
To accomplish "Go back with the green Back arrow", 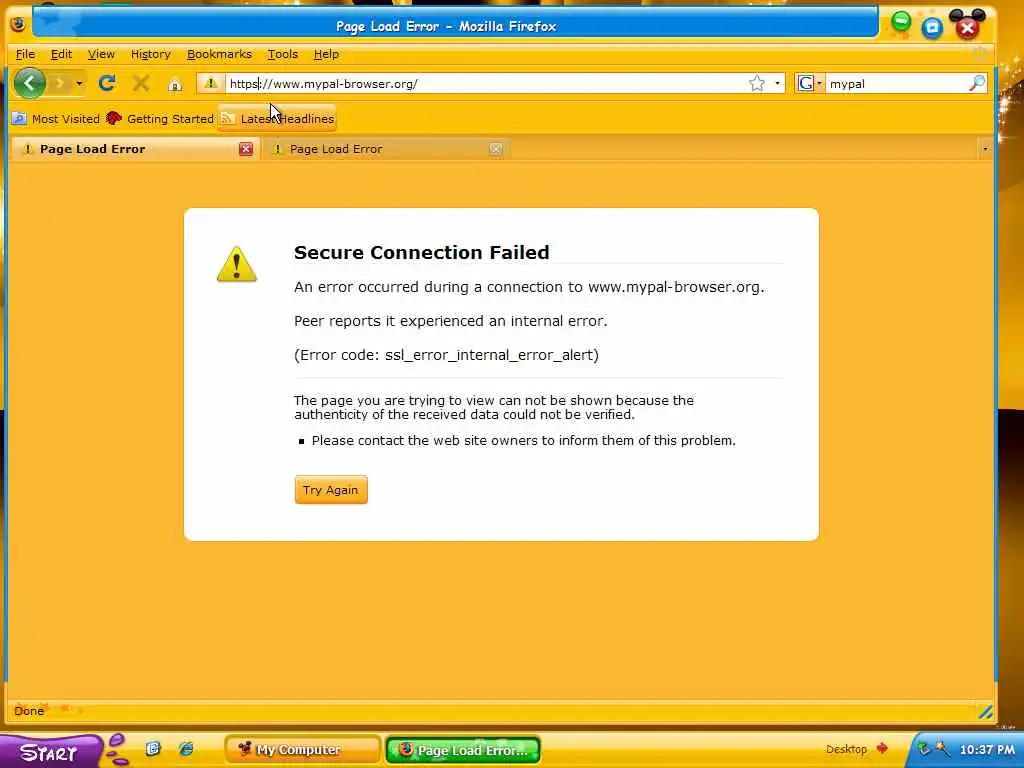I will pos(29,83).
